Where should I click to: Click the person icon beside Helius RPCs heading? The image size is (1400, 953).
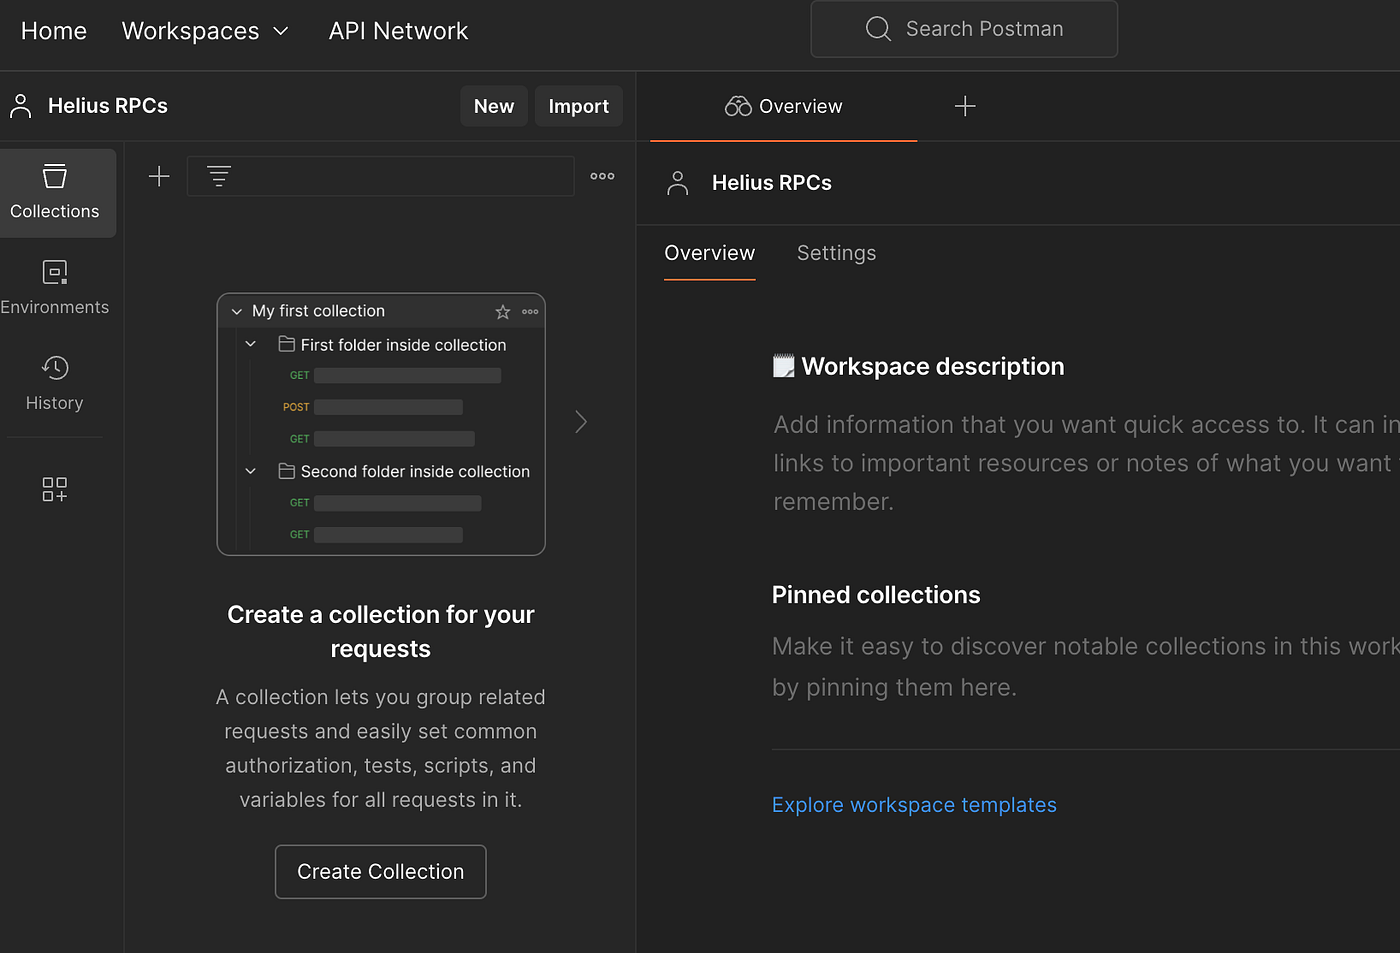click(678, 183)
